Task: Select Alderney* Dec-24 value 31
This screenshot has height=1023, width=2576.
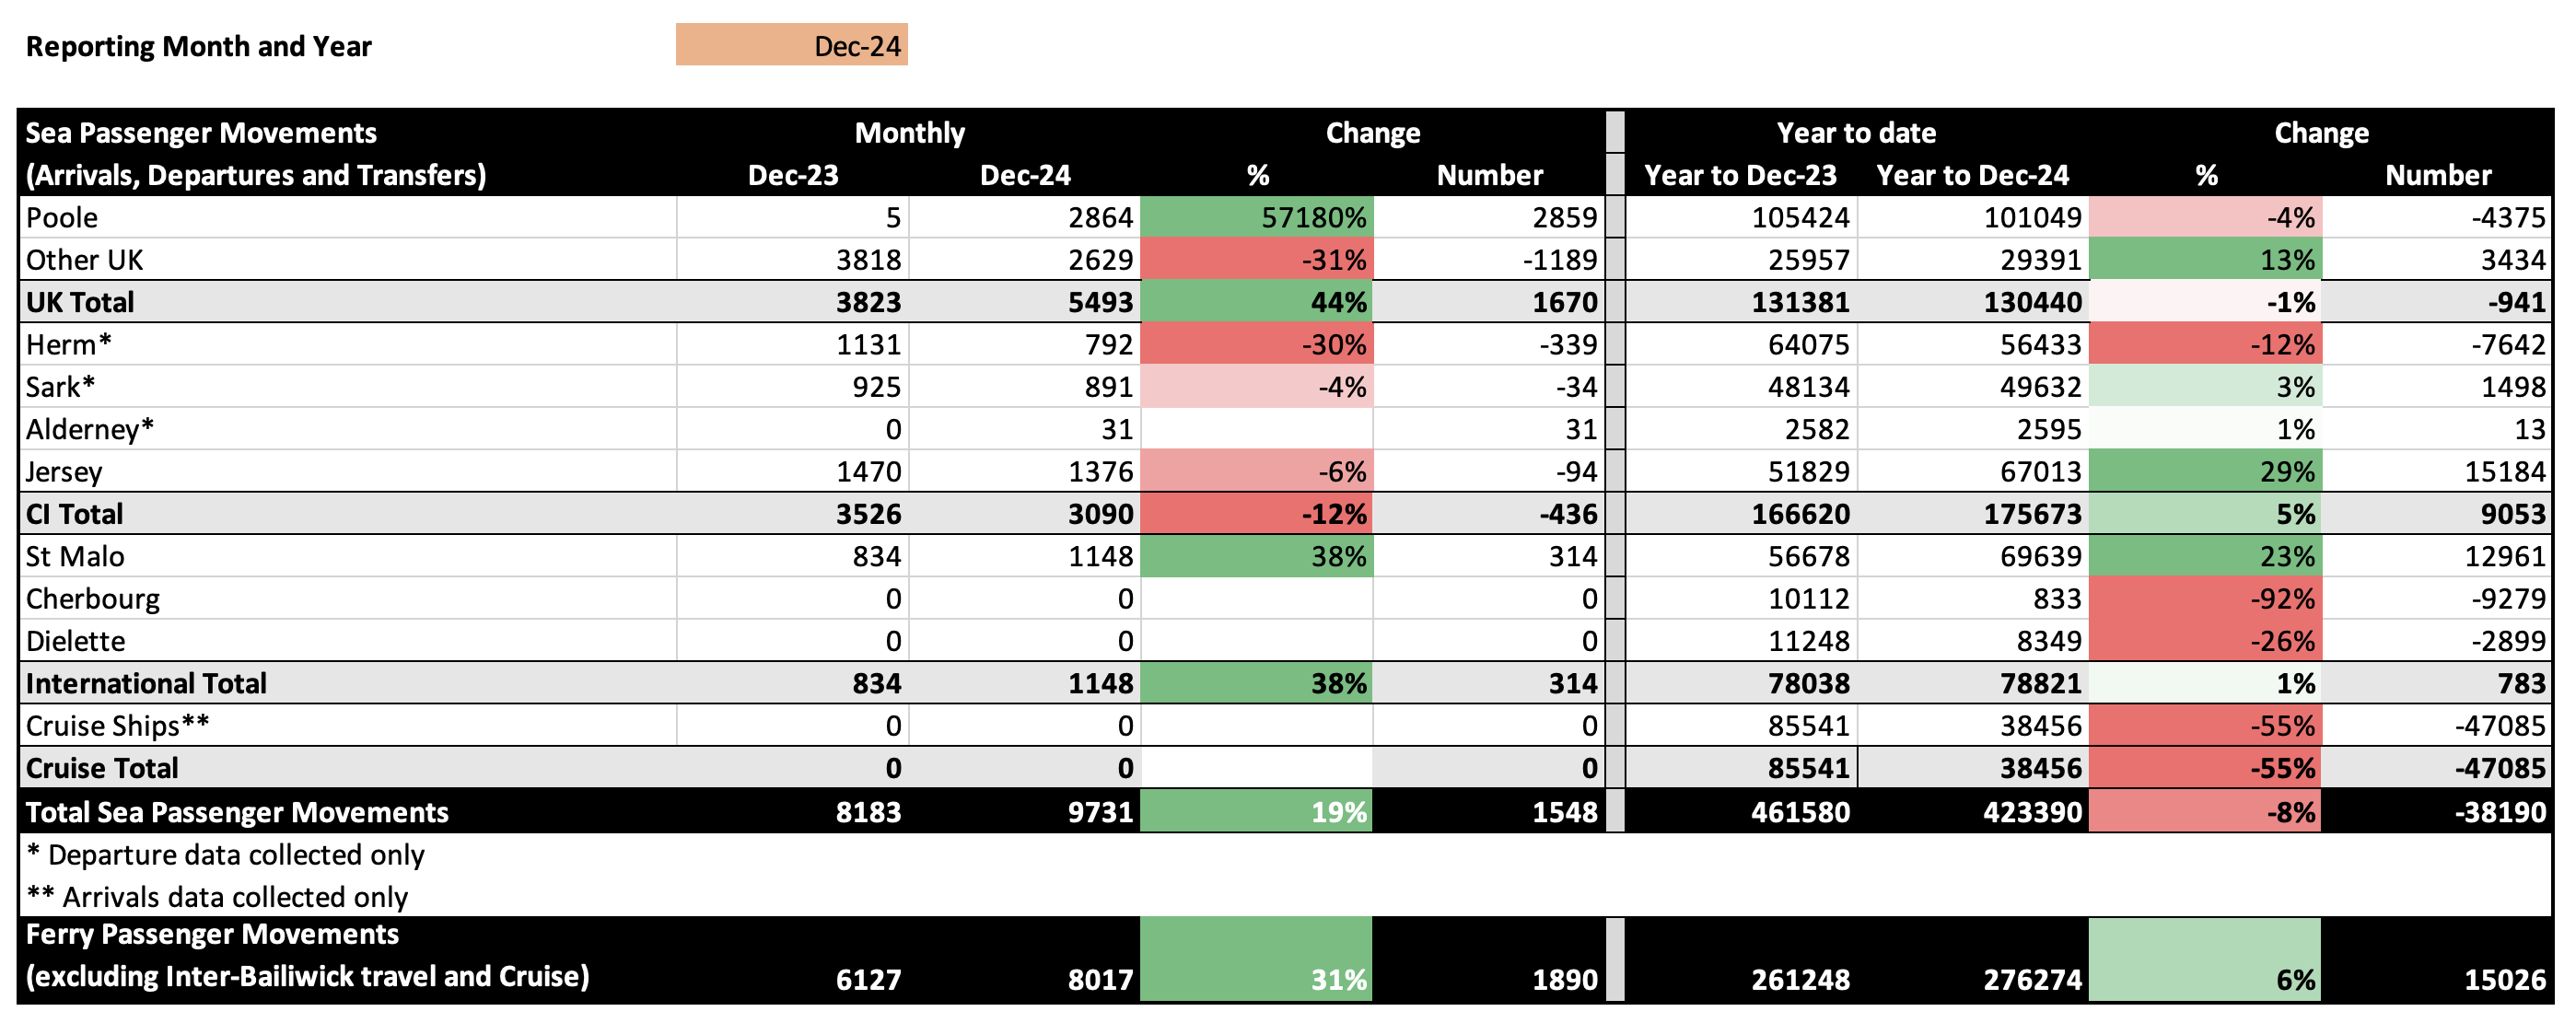Action: pyautogui.click(x=1116, y=430)
